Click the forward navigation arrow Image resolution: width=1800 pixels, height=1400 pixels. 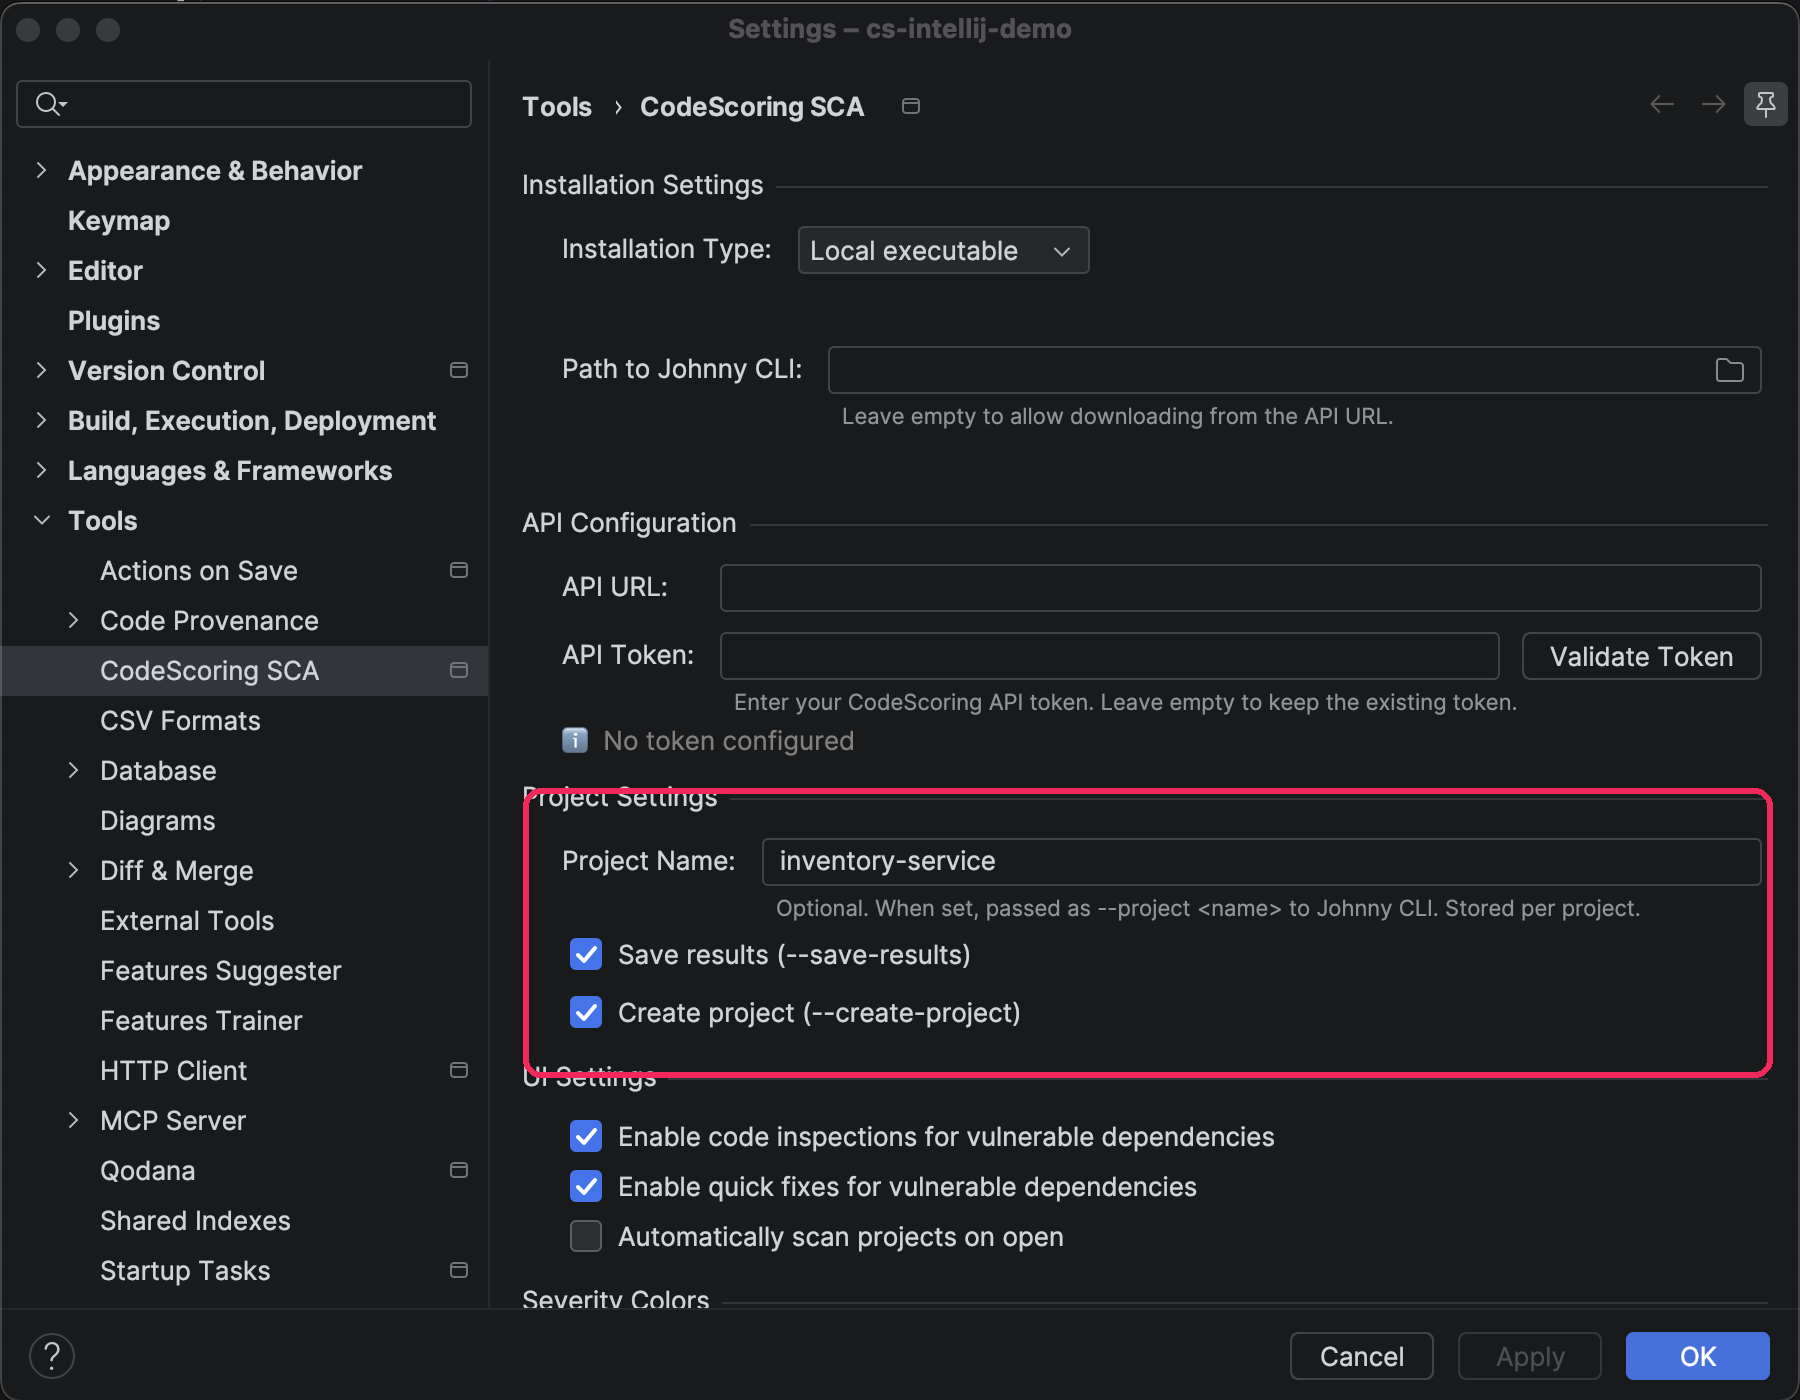1714,104
